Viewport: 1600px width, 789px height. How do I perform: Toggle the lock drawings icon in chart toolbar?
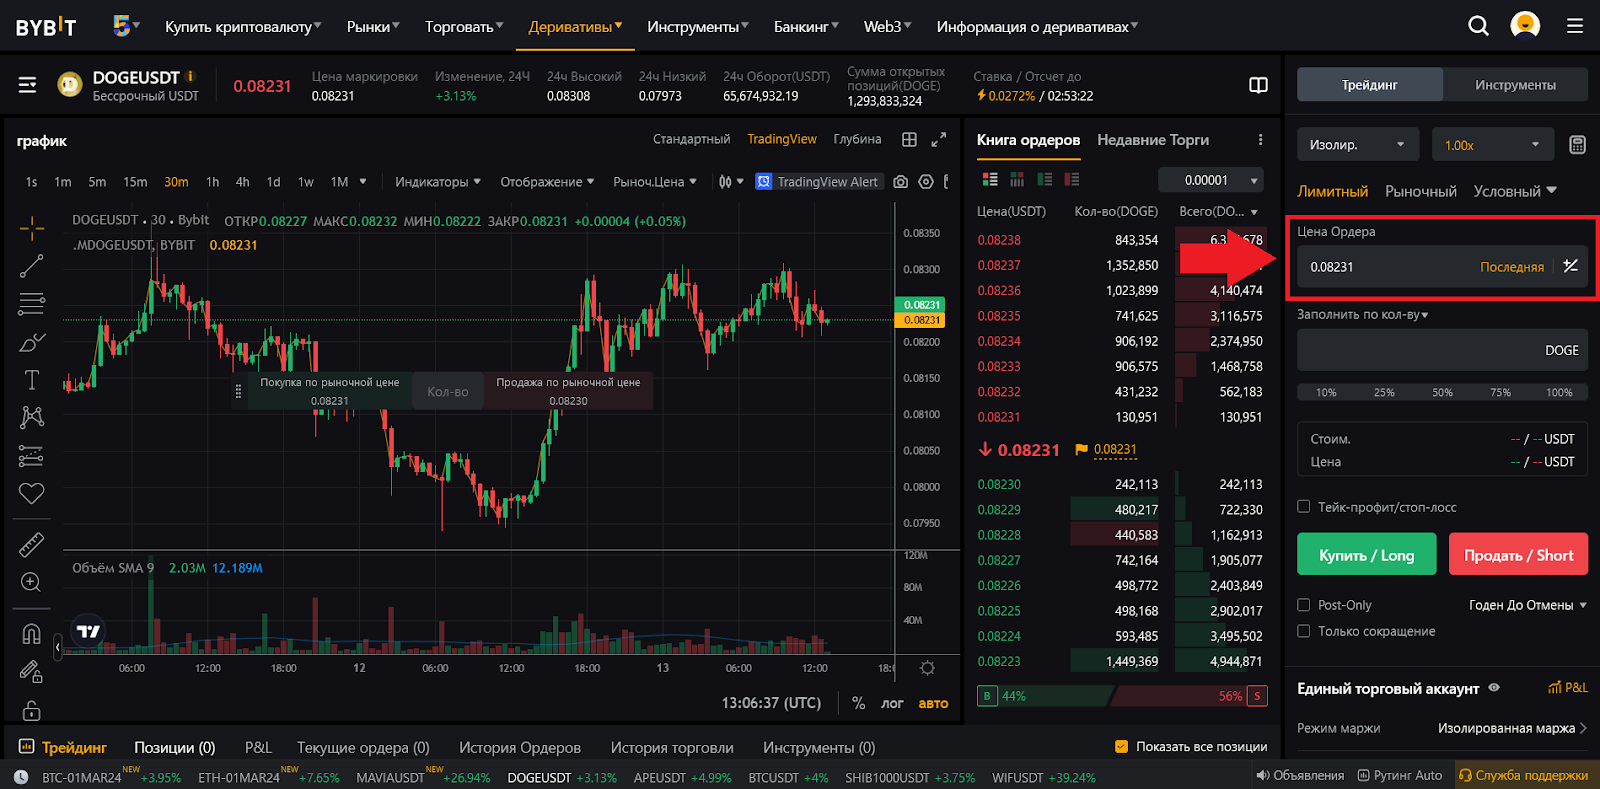32,710
